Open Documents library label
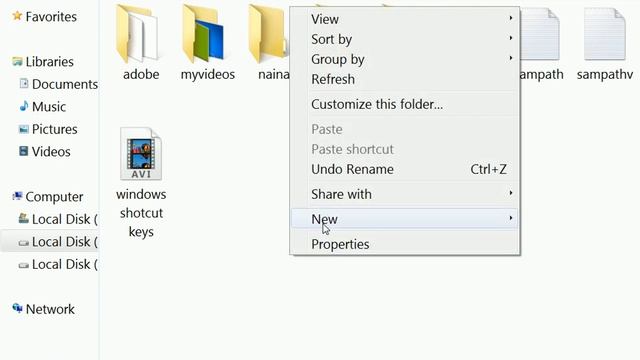 coord(64,84)
